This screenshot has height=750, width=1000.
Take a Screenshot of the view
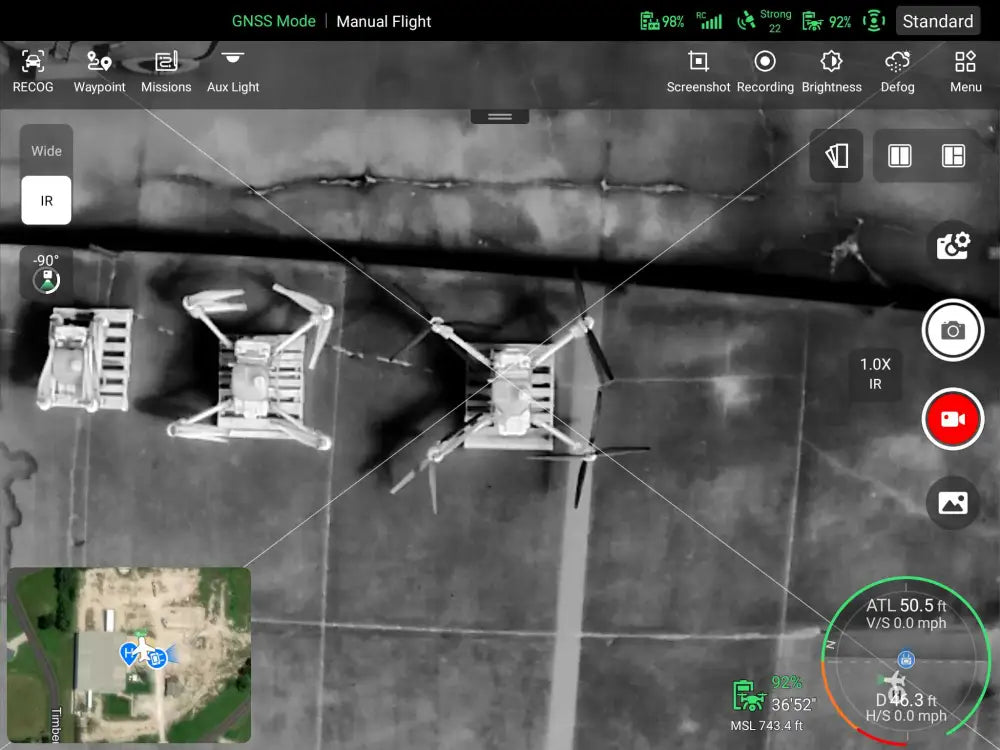coord(698,71)
